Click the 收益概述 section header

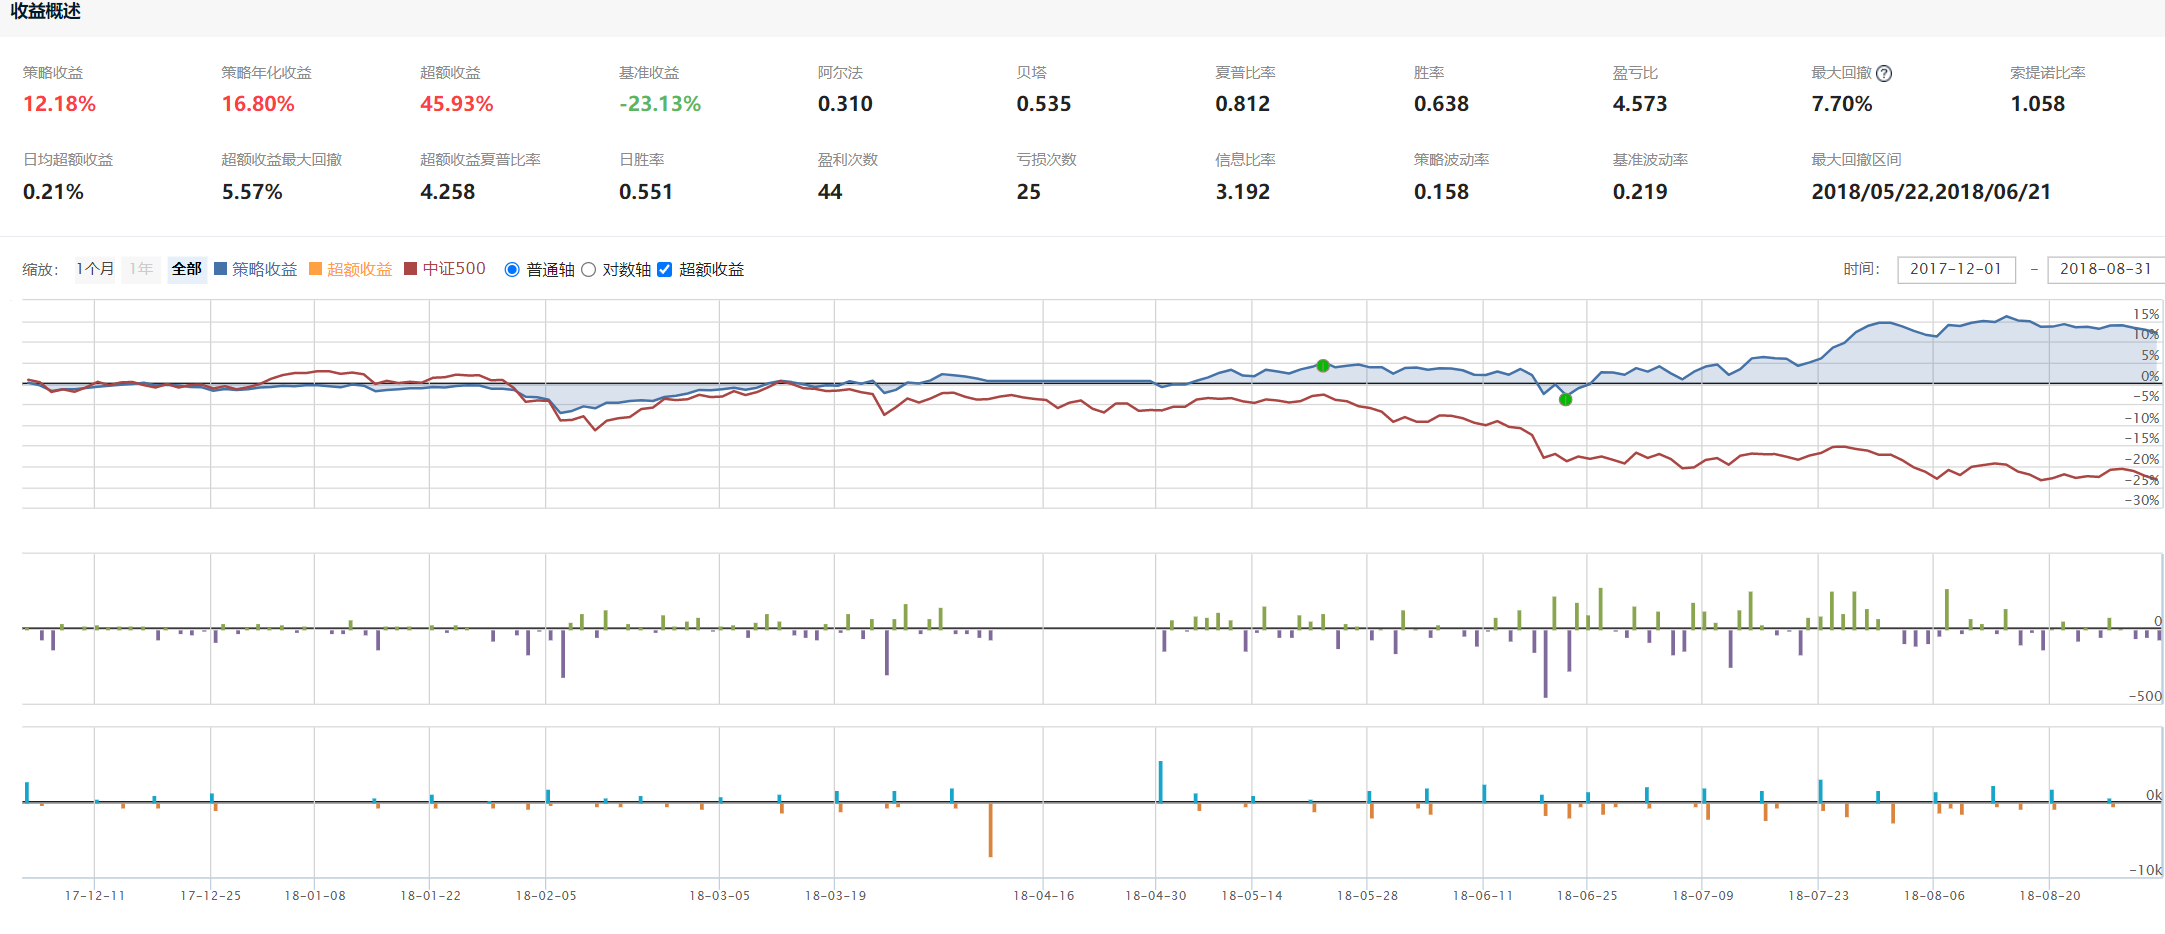click(46, 11)
